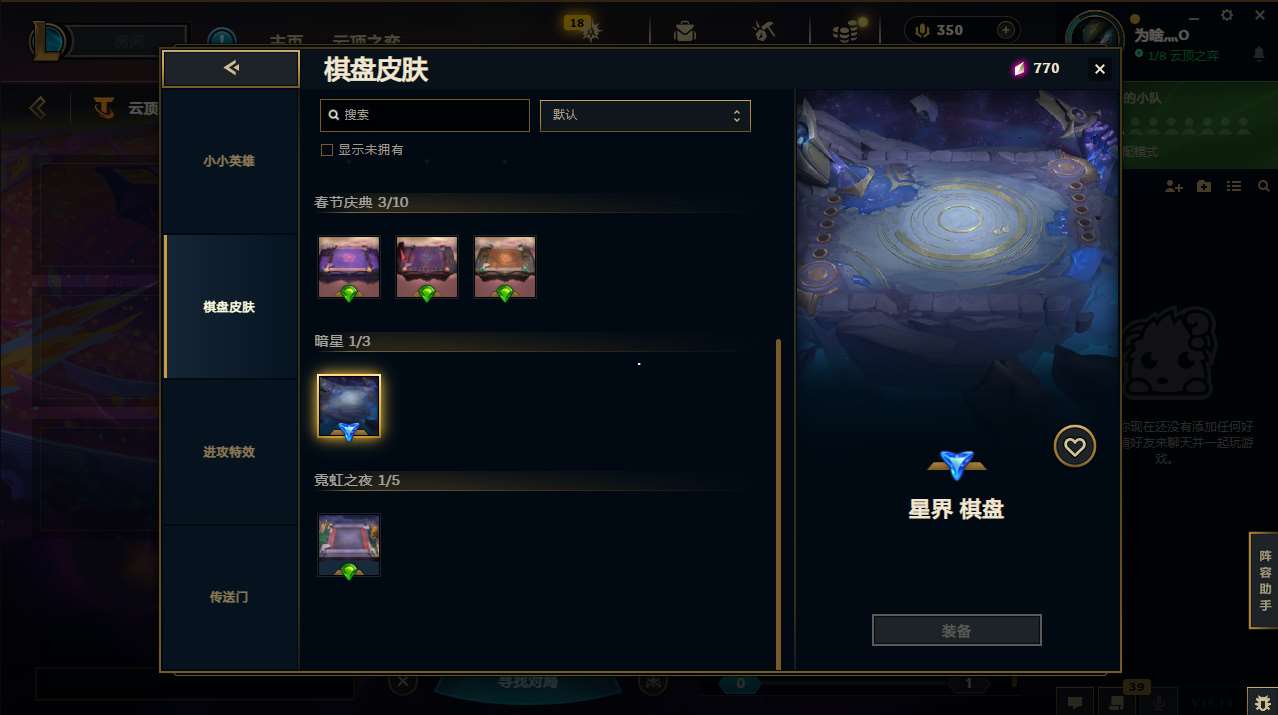Enable the 显示未拥有 checkbox
This screenshot has width=1278, height=715.
326,150
